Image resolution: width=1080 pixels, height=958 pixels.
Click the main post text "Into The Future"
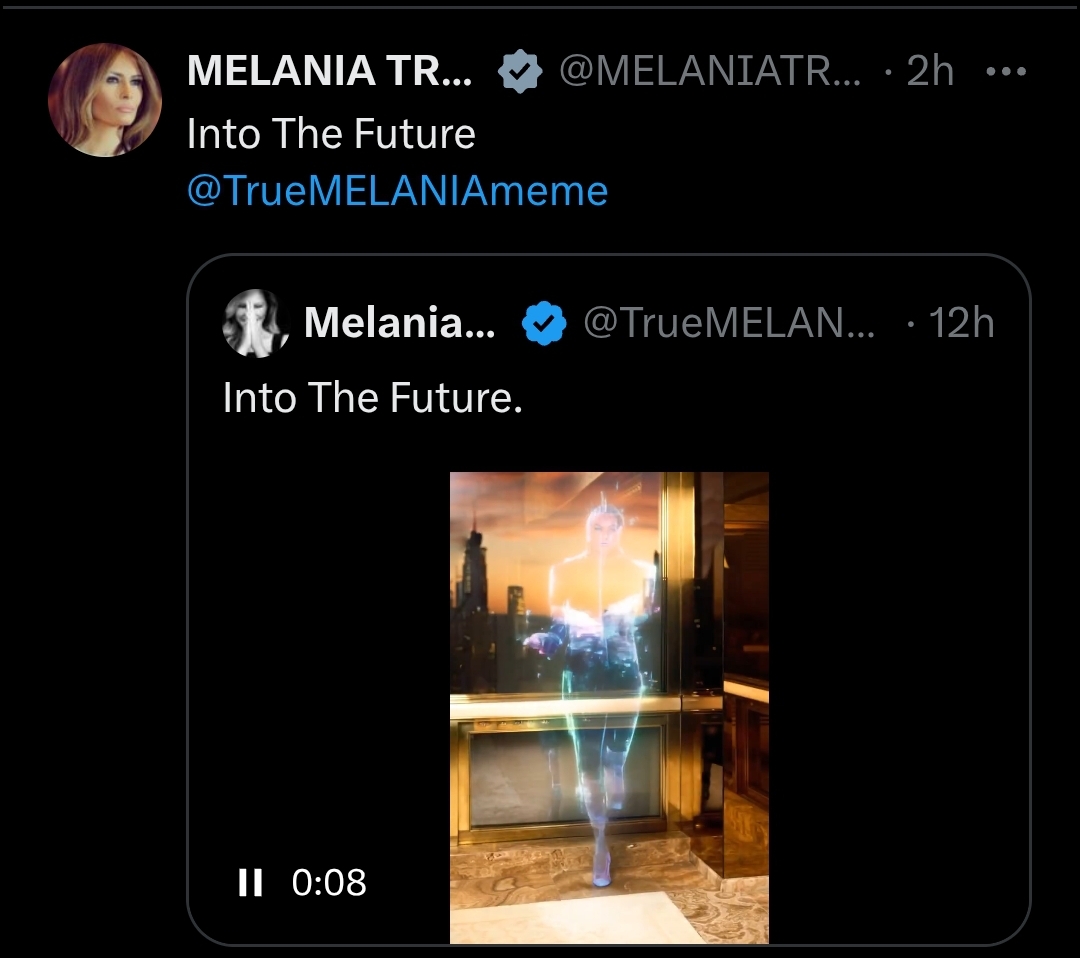331,134
